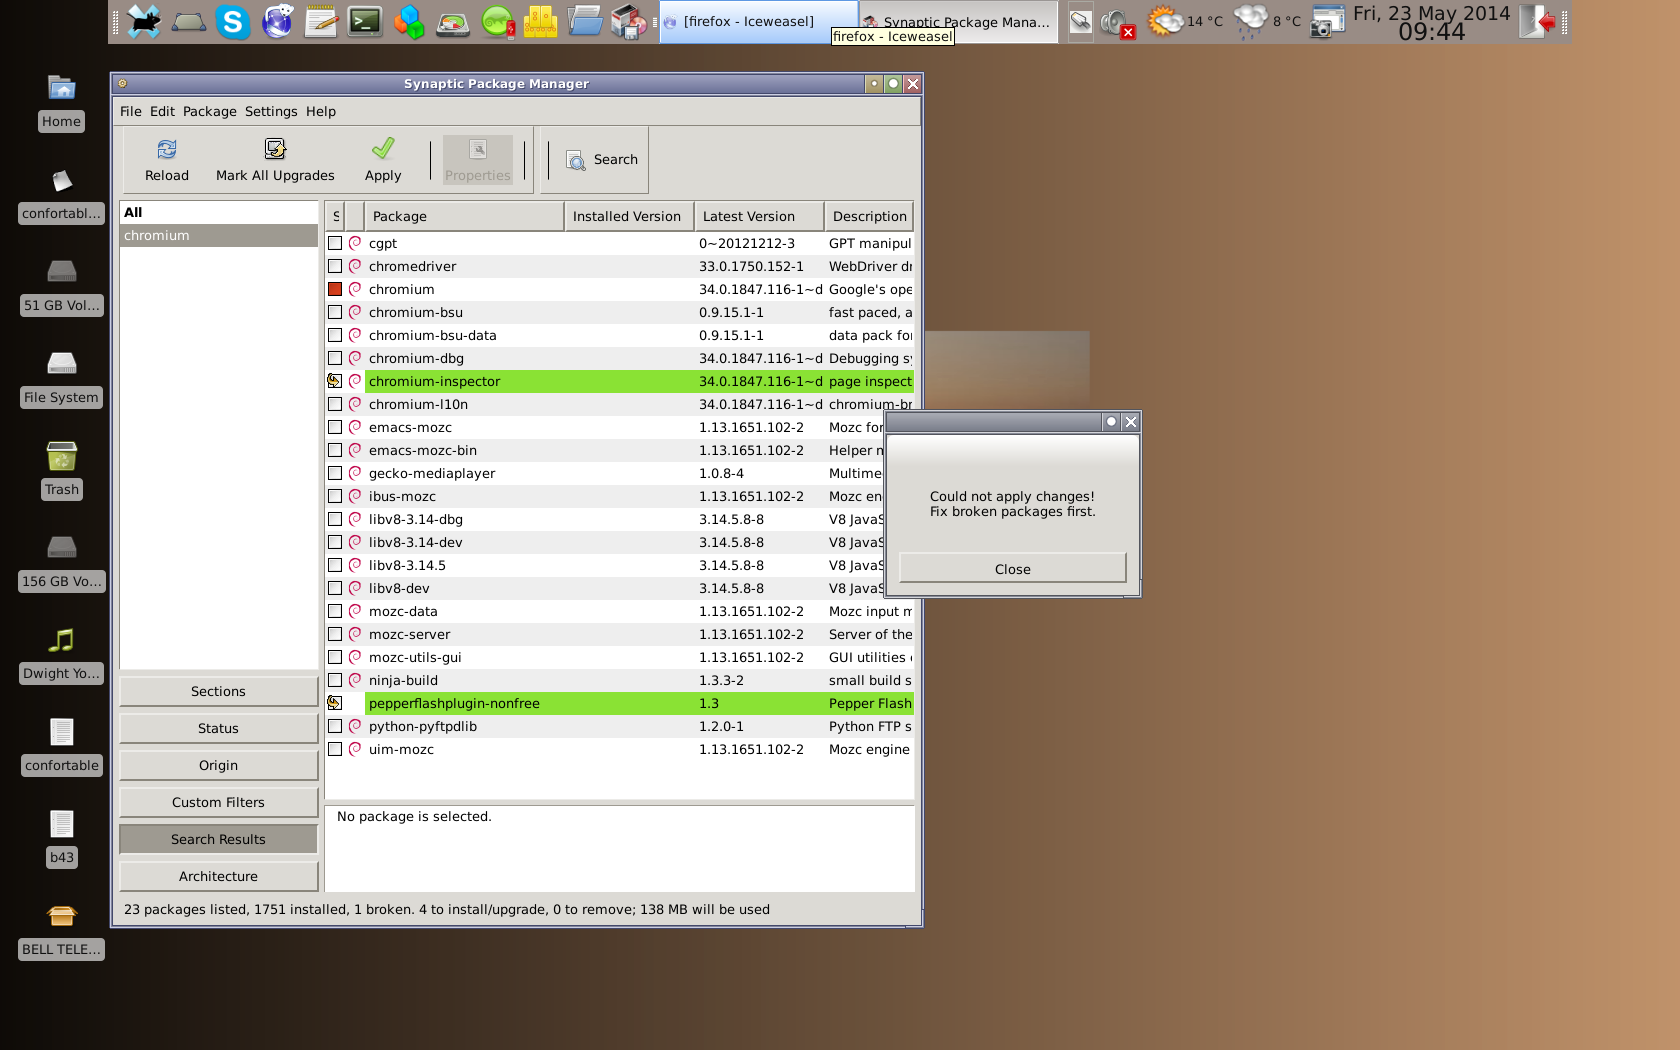Click the text editor notepad panel icon
1680x1050 pixels.
[321, 21]
